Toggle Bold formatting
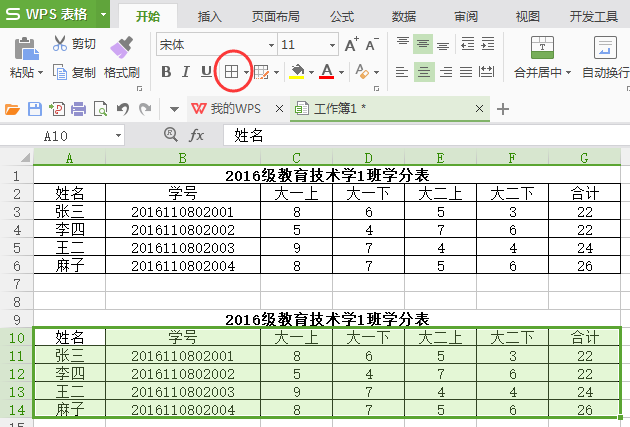Viewport: 630px width, 427px height. (x=166, y=72)
